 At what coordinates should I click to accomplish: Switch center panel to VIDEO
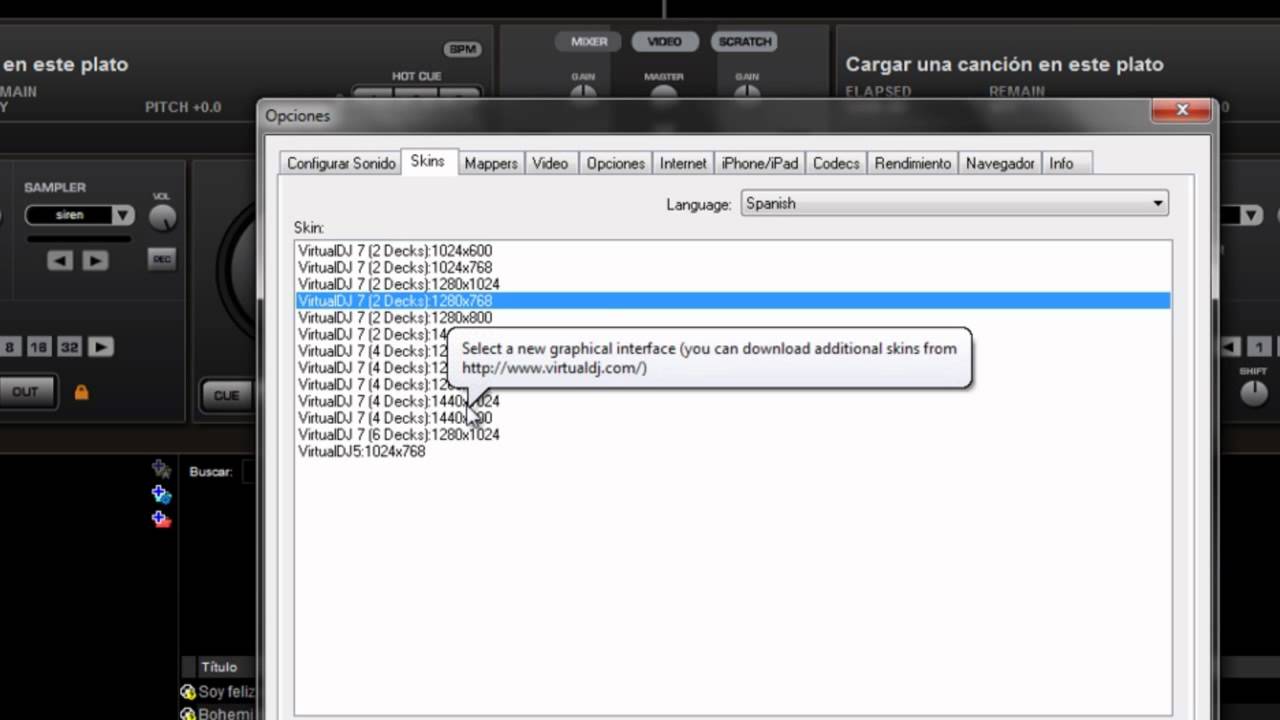pyautogui.click(x=664, y=42)
